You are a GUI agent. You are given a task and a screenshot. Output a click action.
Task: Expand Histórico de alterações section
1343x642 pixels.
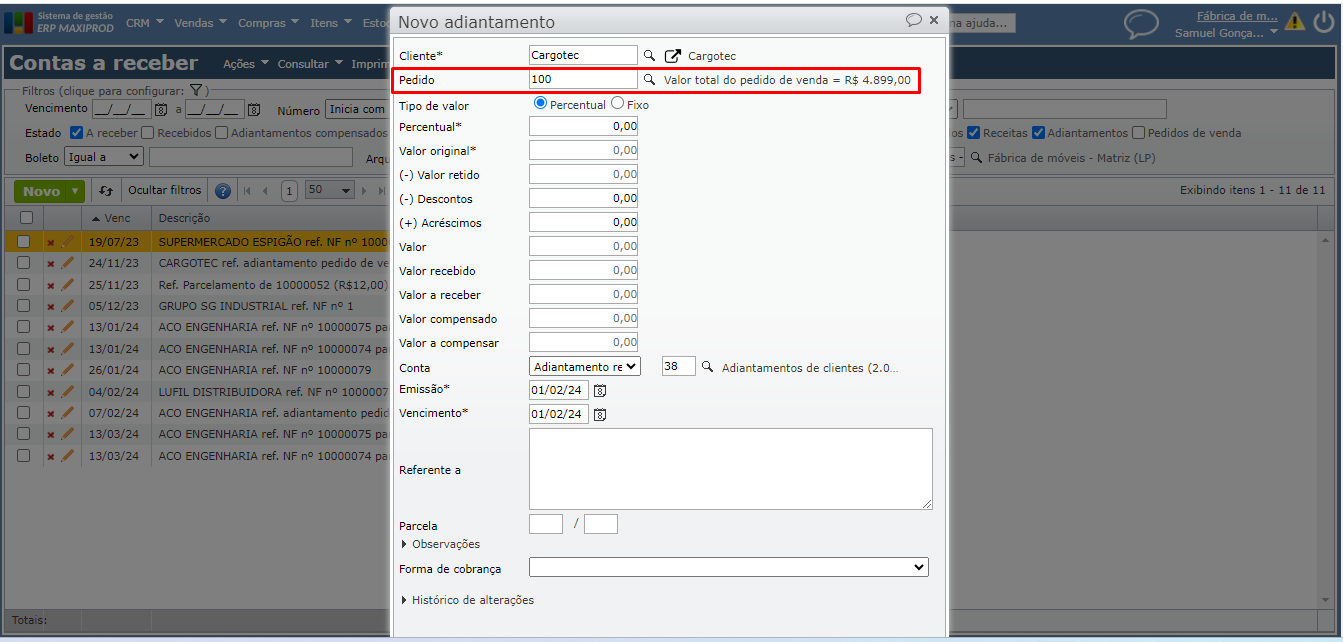point(467,600)
